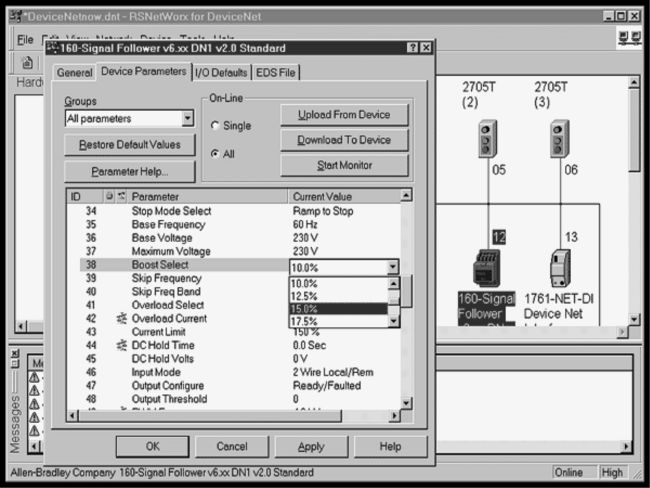
Task: Switch to the General tab
Action: coord(74,73)
